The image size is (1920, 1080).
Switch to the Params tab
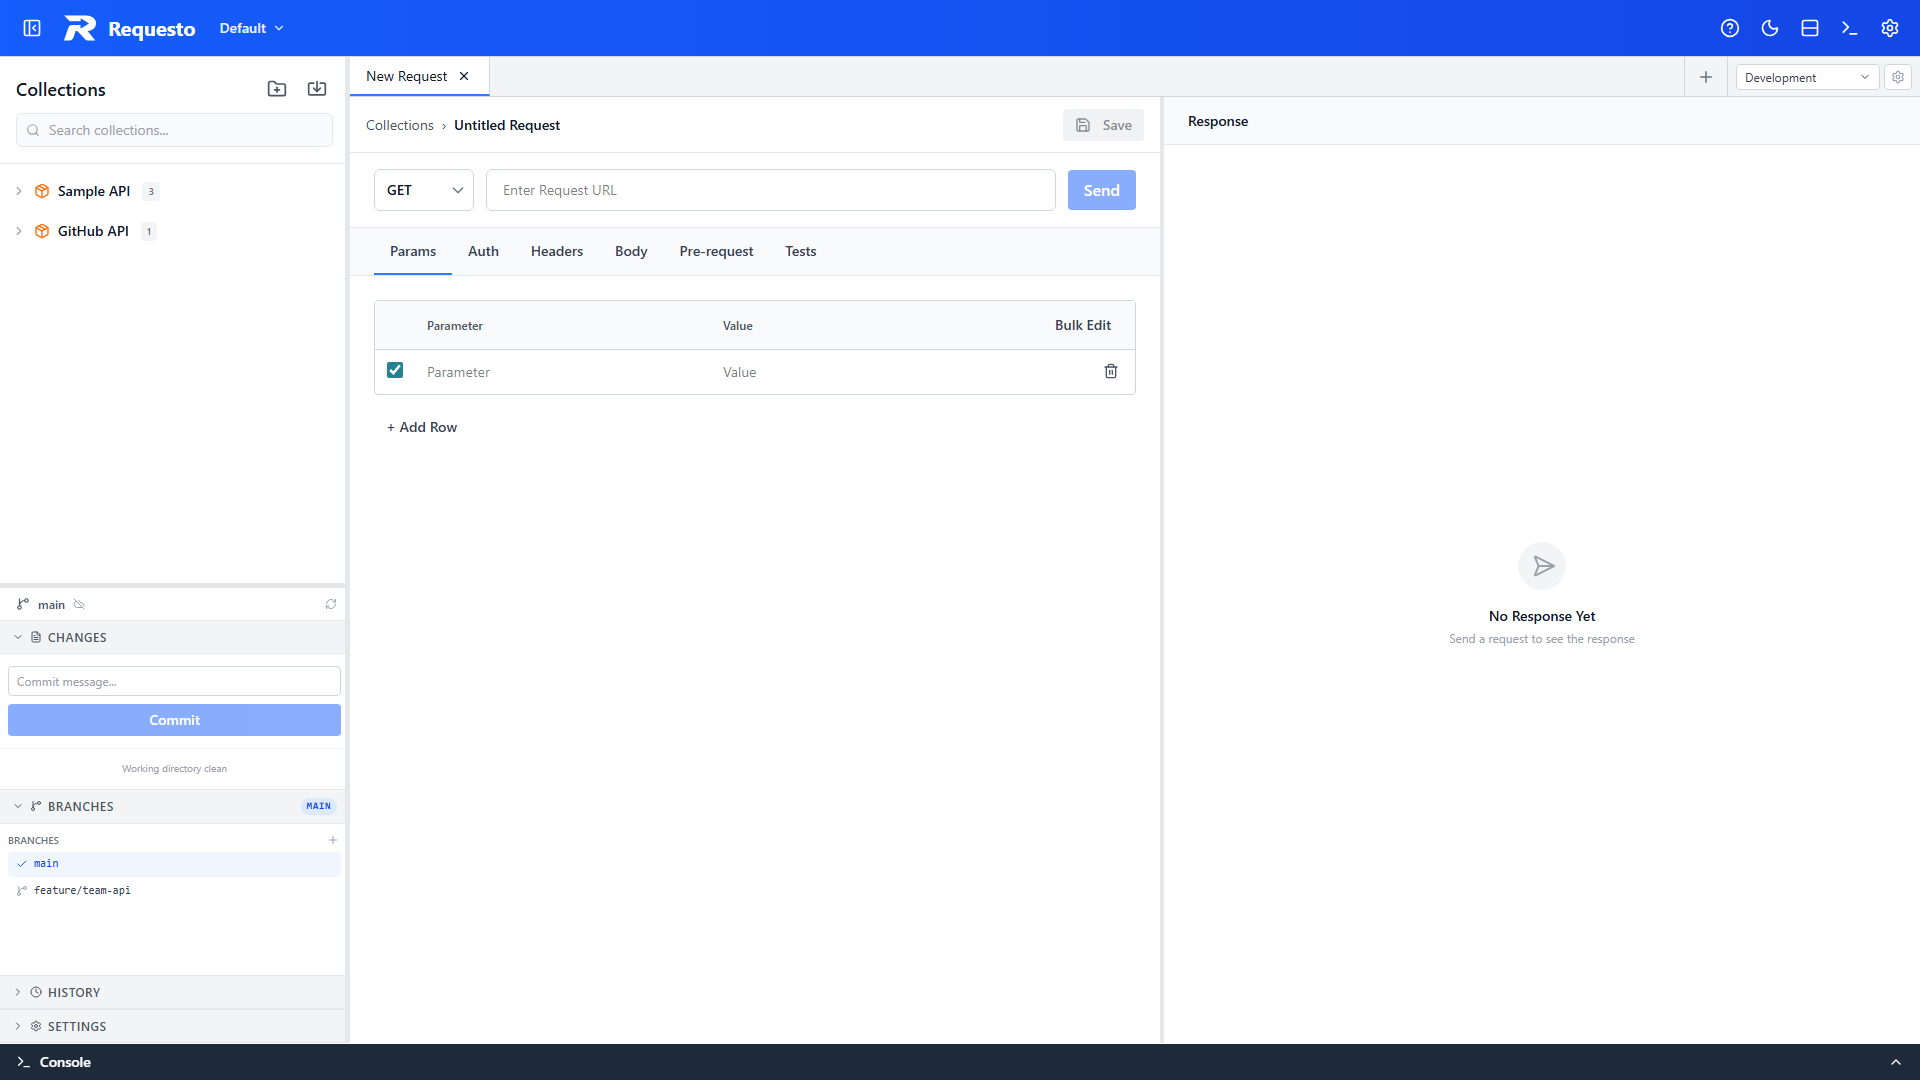point(413,251)
